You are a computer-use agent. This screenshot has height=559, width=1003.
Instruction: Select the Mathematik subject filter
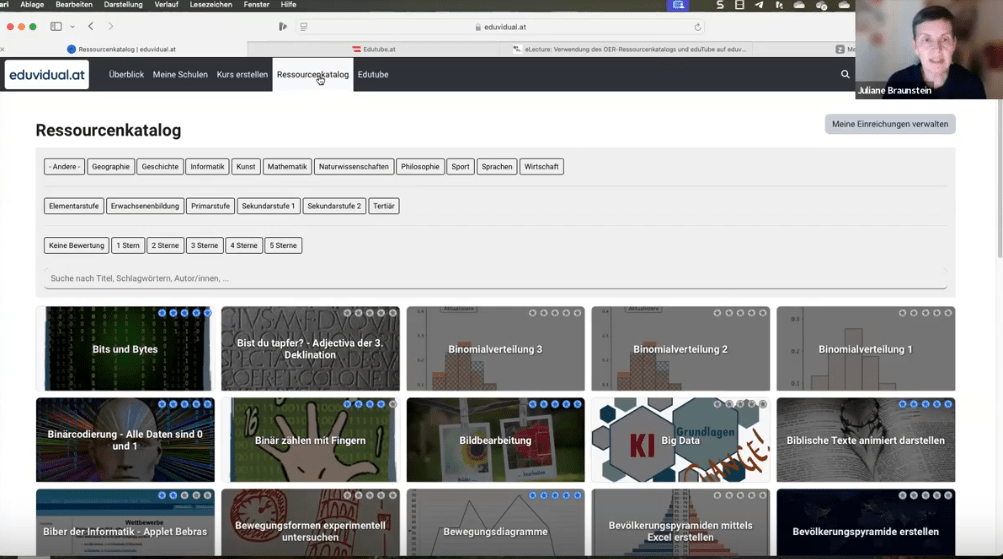click(x=287, y=167)
